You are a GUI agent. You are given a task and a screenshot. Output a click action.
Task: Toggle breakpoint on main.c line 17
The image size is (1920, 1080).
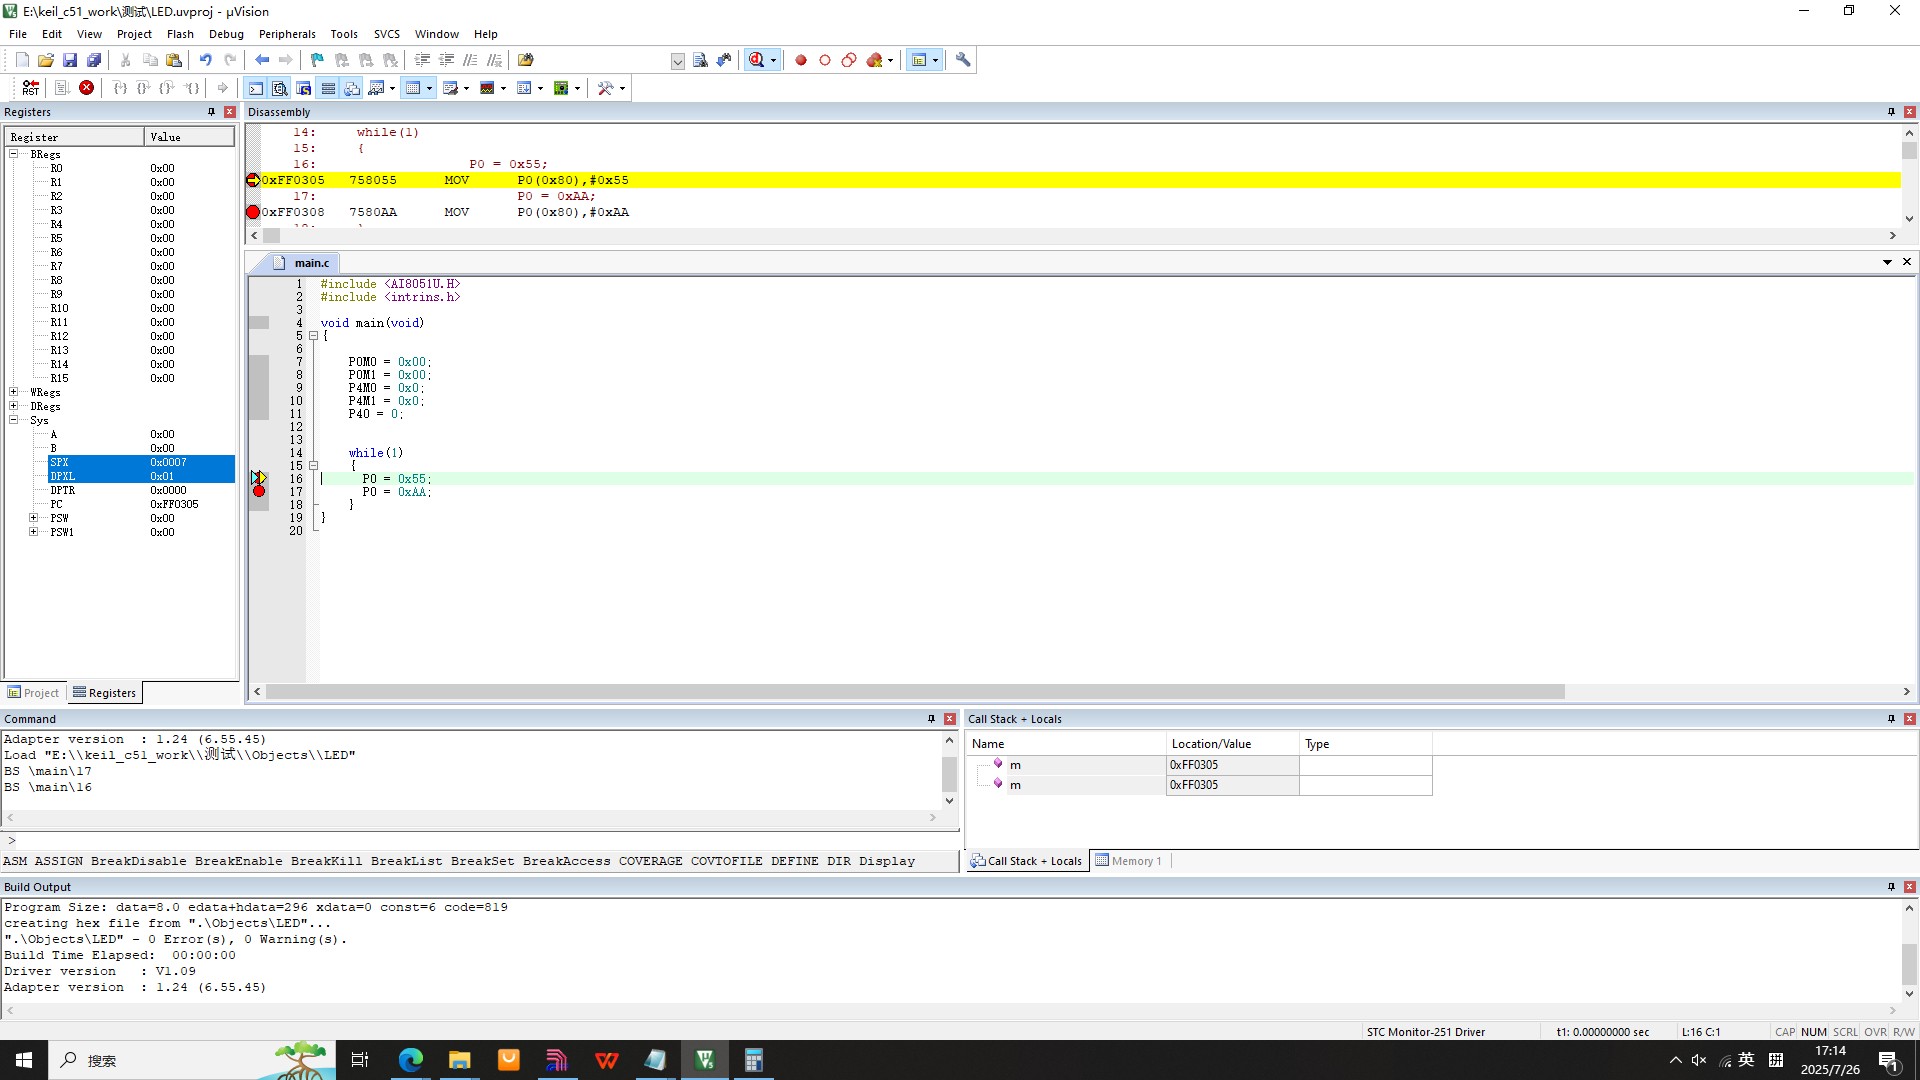(x=259, y=492)
